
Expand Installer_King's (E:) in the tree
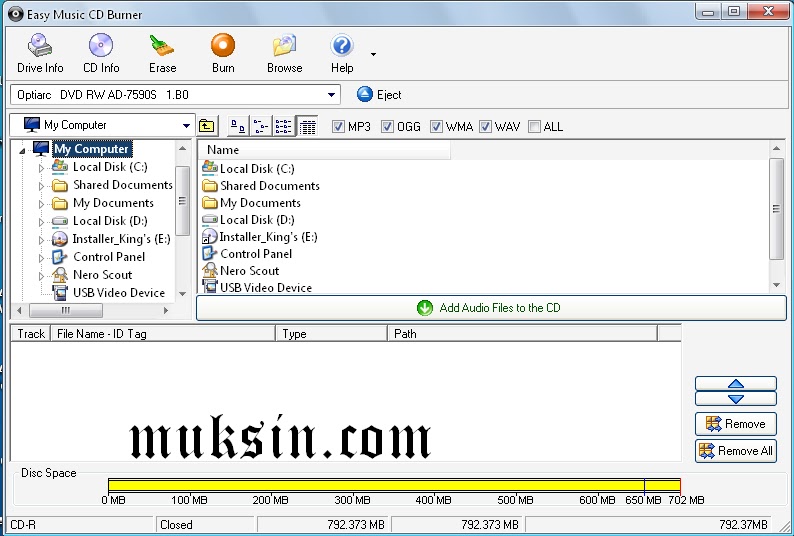pyautogui.click(x=42, y=240)
